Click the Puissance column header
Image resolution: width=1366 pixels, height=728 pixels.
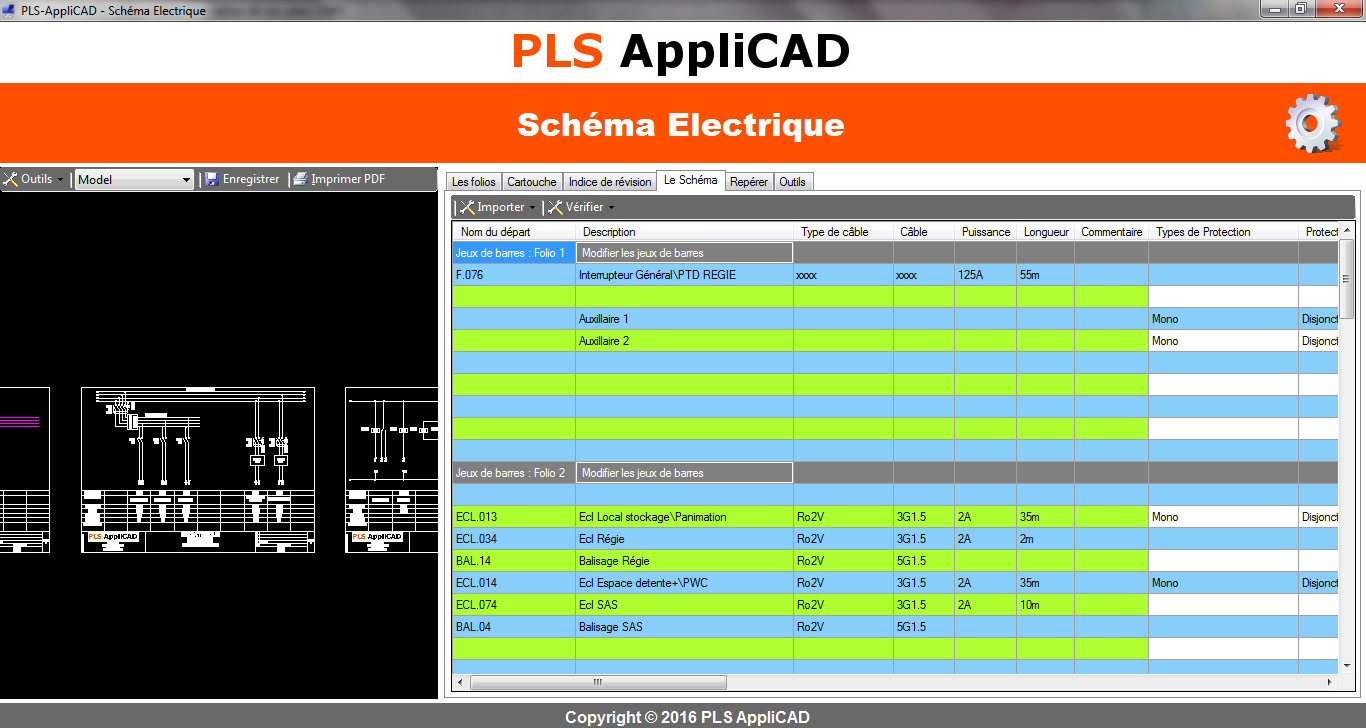pyautogui.click(x=985, y=232)
